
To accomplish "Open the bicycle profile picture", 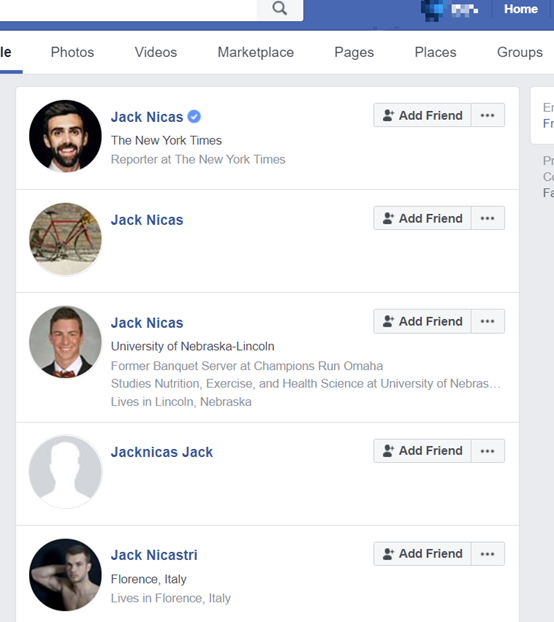I will [x=65, y=239].
